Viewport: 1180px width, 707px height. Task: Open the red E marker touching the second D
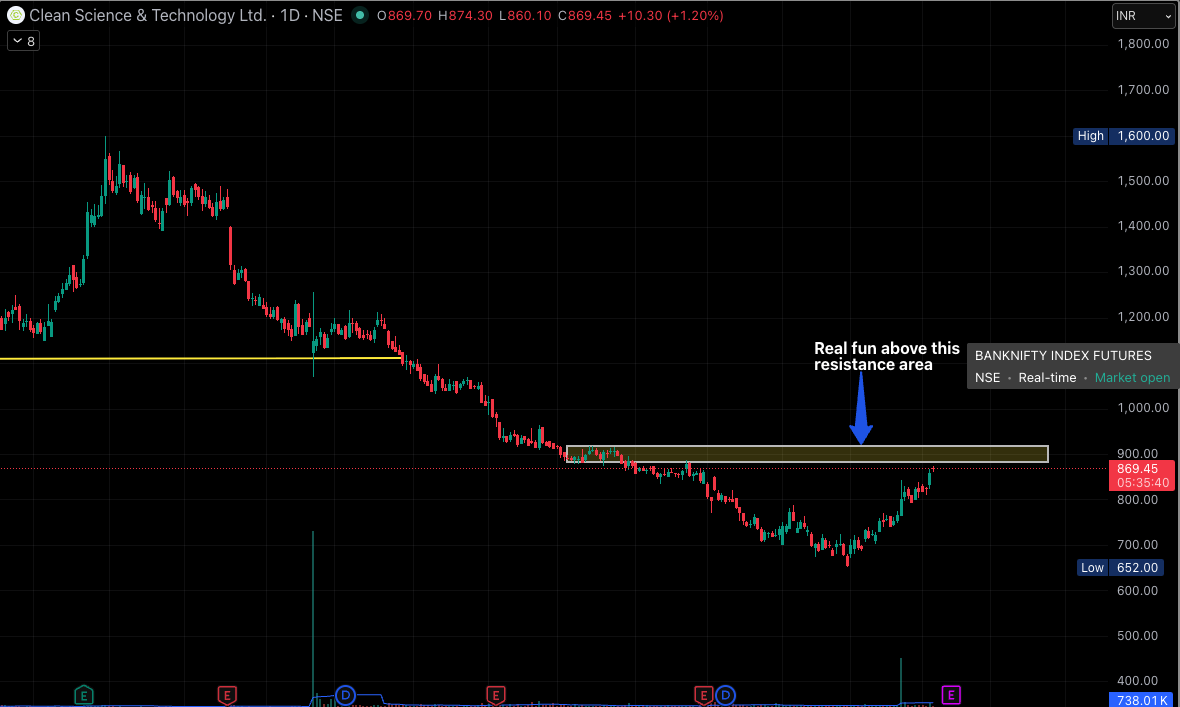tap(703, 695)
